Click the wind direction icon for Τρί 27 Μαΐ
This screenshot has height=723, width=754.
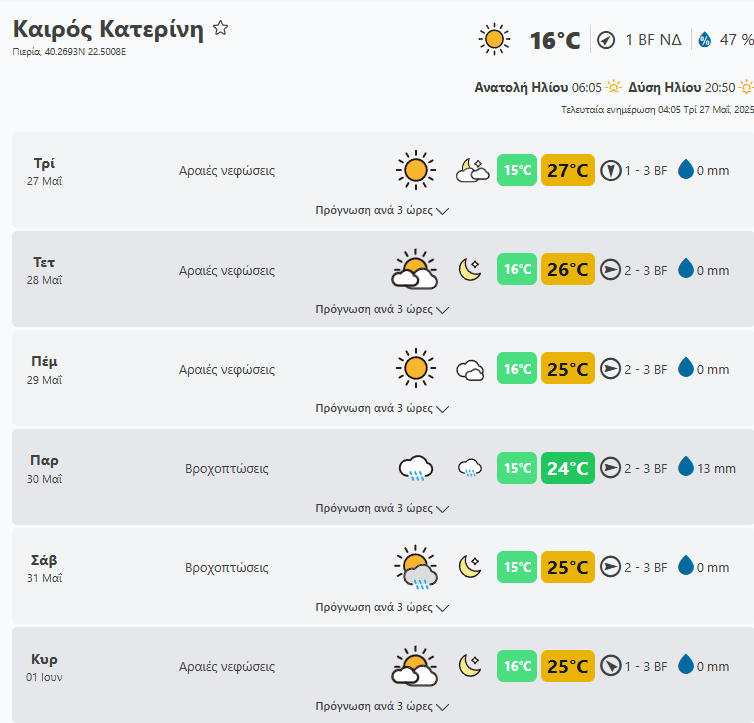tap(611, 170)
